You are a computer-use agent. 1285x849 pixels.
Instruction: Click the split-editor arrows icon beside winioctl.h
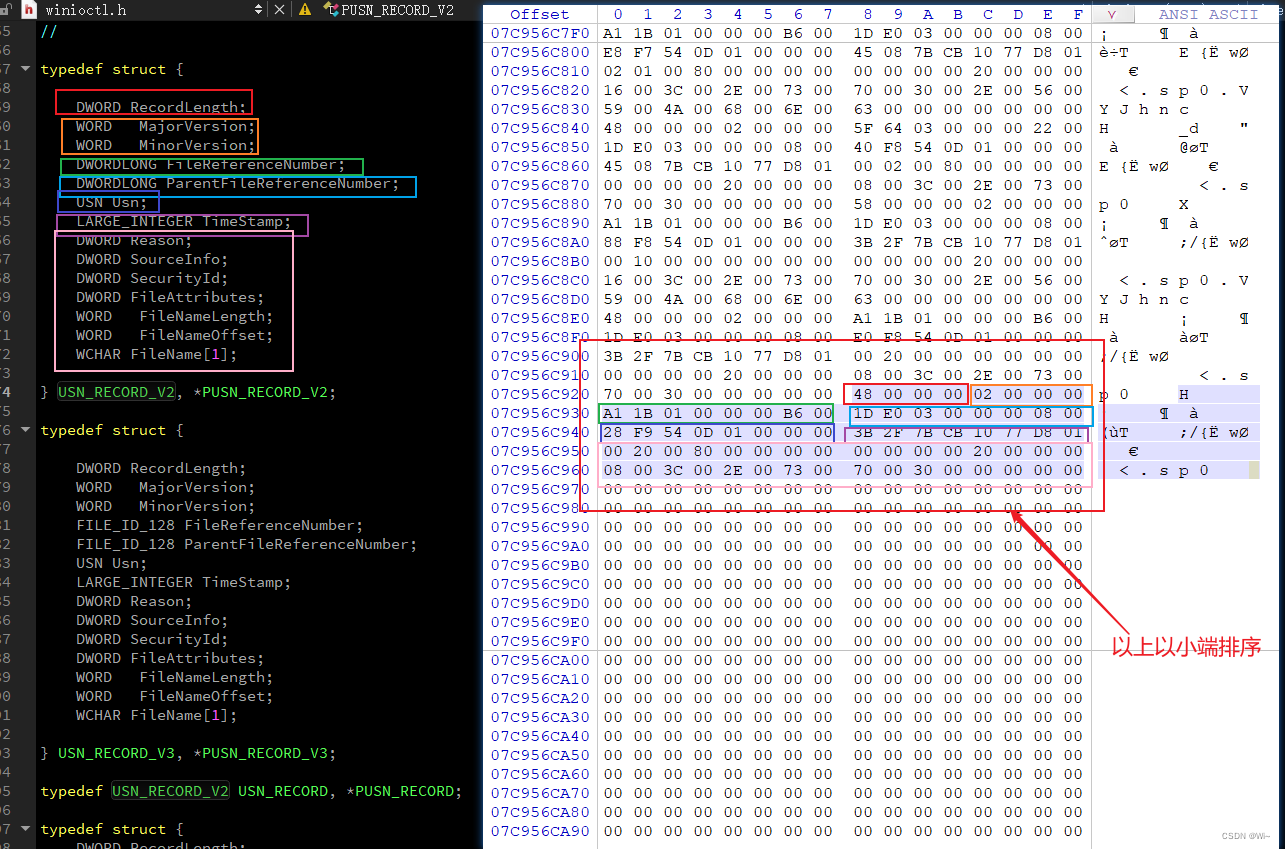coord(258,9)
